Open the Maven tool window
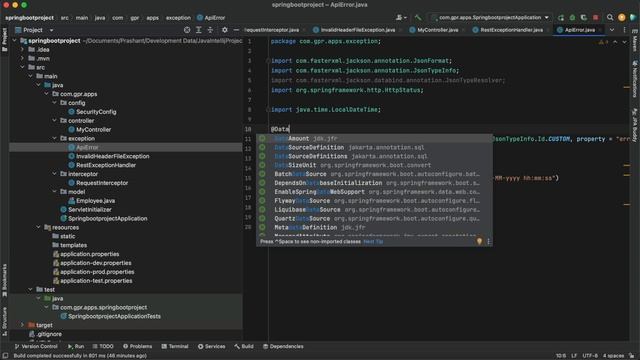This screenshot has height=360, width=640. [635, 41]
